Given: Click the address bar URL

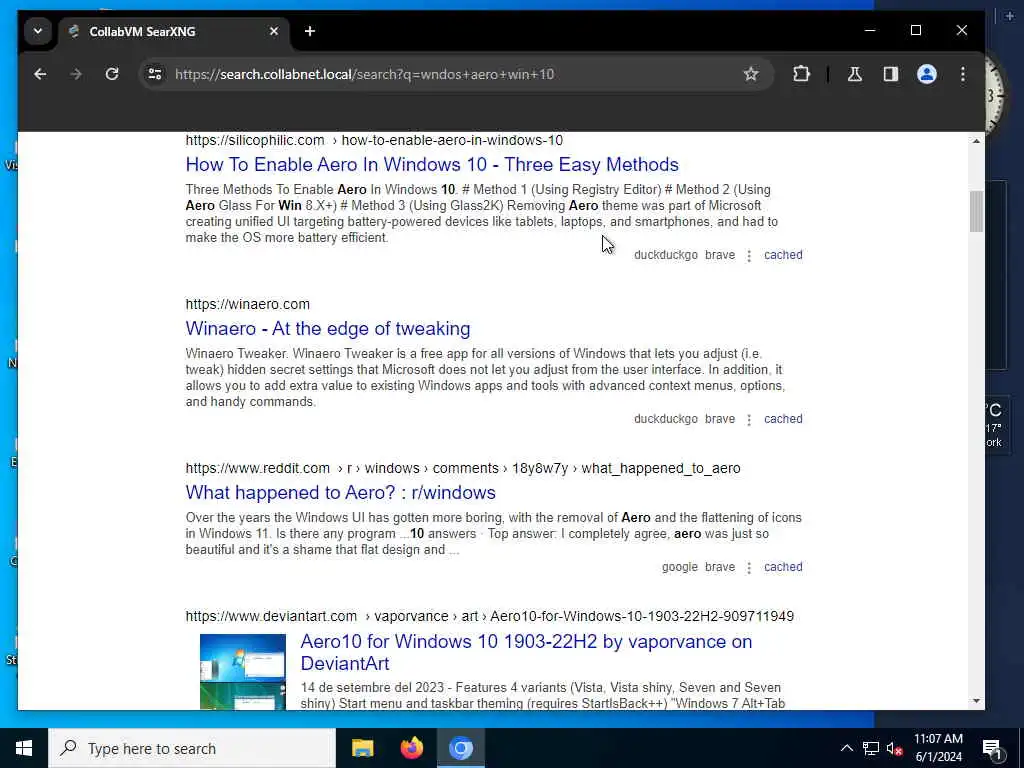Looking at the screenshot, I should pyautogui.click(x=364, y=74).
